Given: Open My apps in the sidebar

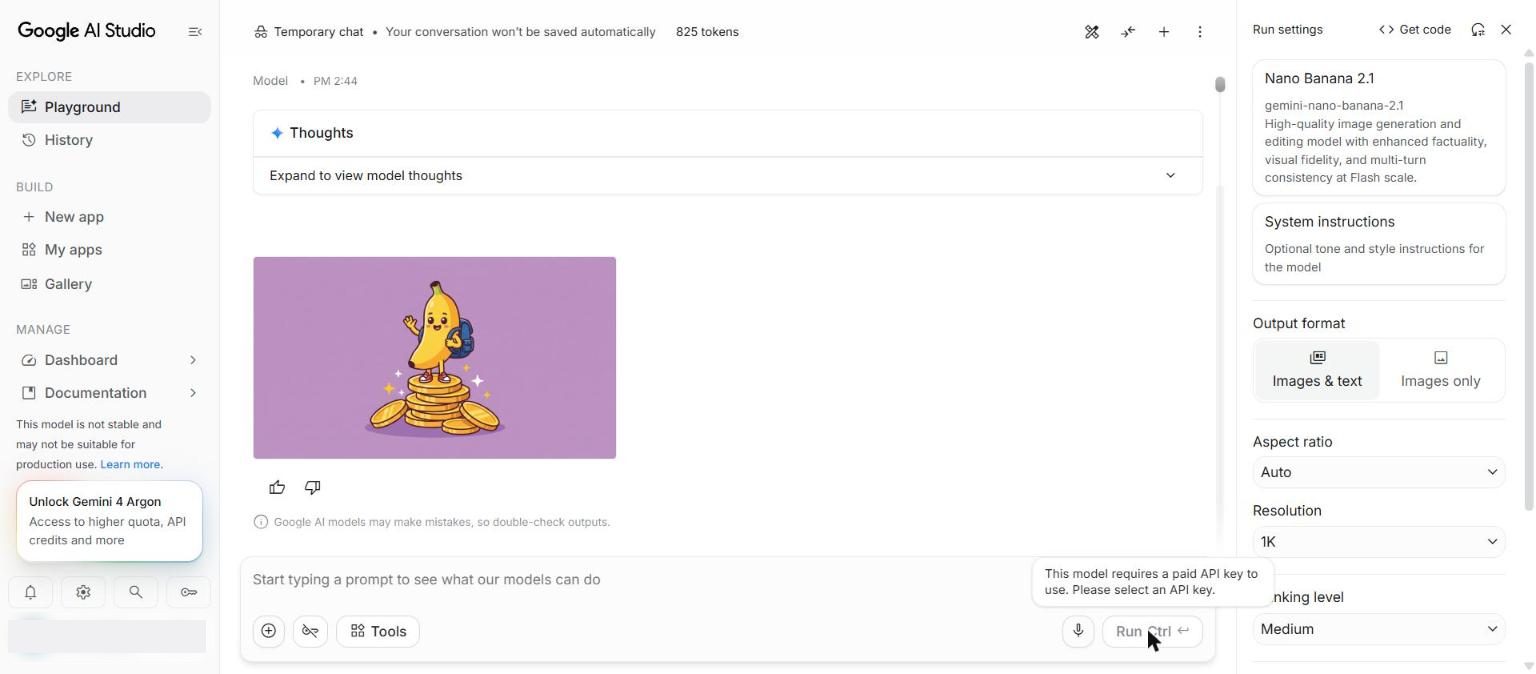Looking at the screenshot, I should 109,250.
